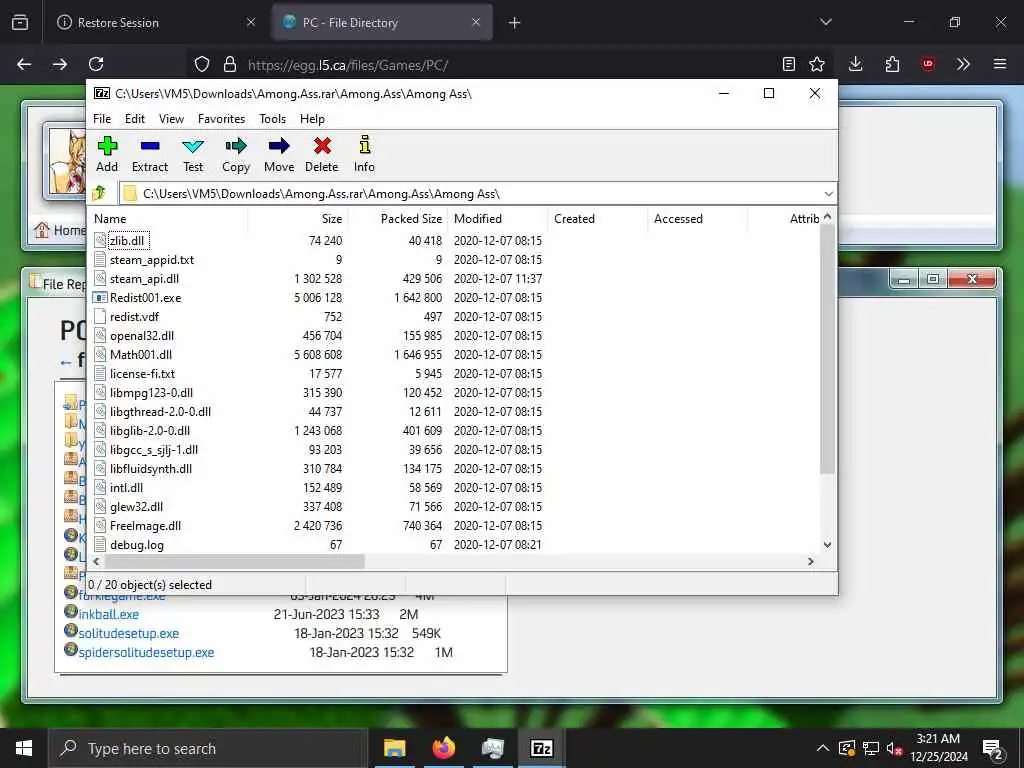Open the Tools menu in 7-Zip
This screenshot has height=768, width=1024.
272,119
